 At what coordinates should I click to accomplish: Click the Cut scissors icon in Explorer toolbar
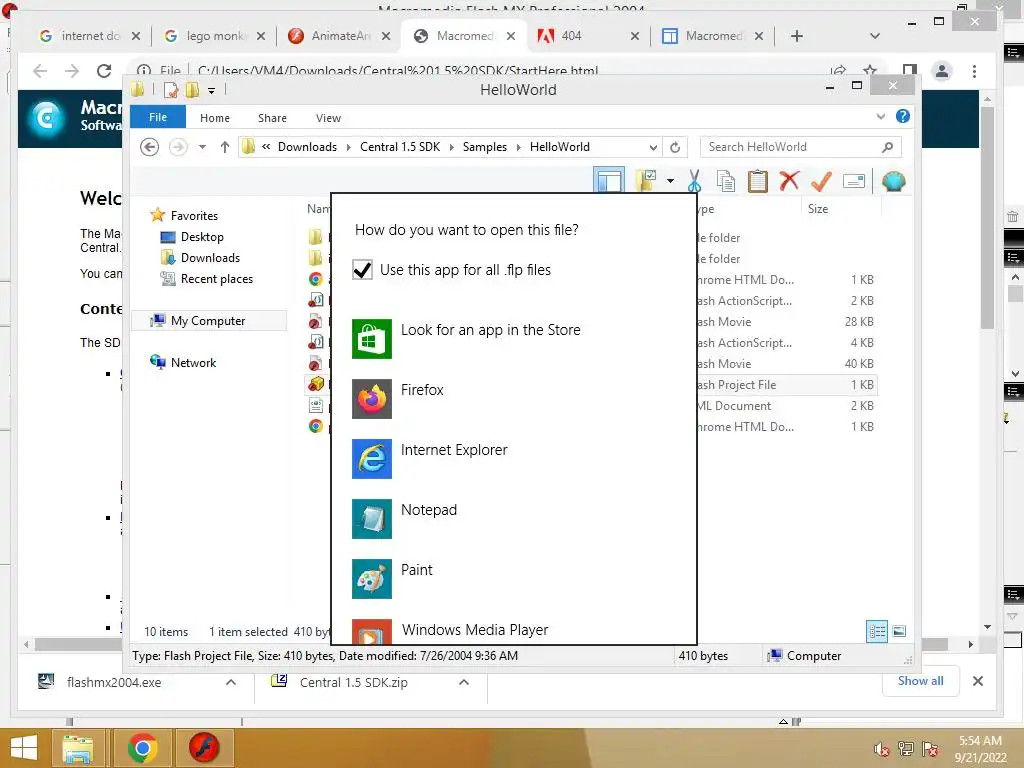click(x=694, y=181)
